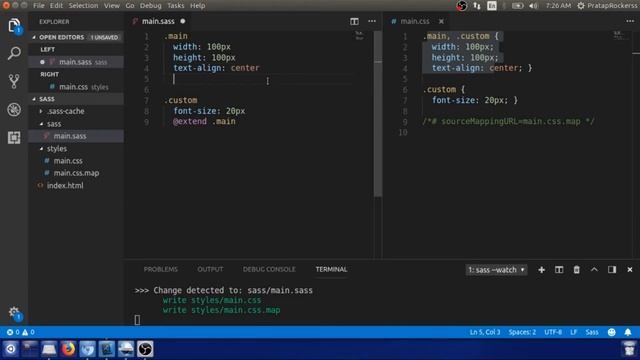Change indentation via 'Spaces: 2'
640x360 pixels.
click(x=522, y=332)
